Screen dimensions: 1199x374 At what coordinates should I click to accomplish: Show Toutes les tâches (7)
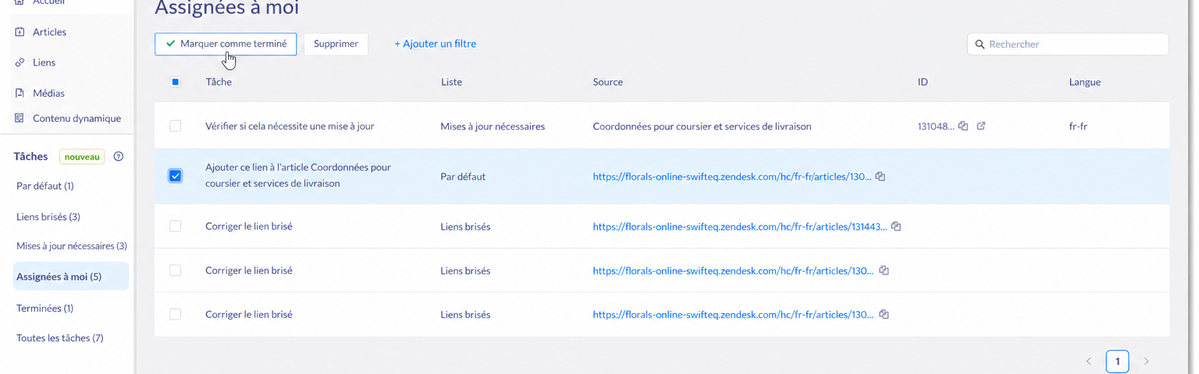pyautogui.click(x=60, y=338)
